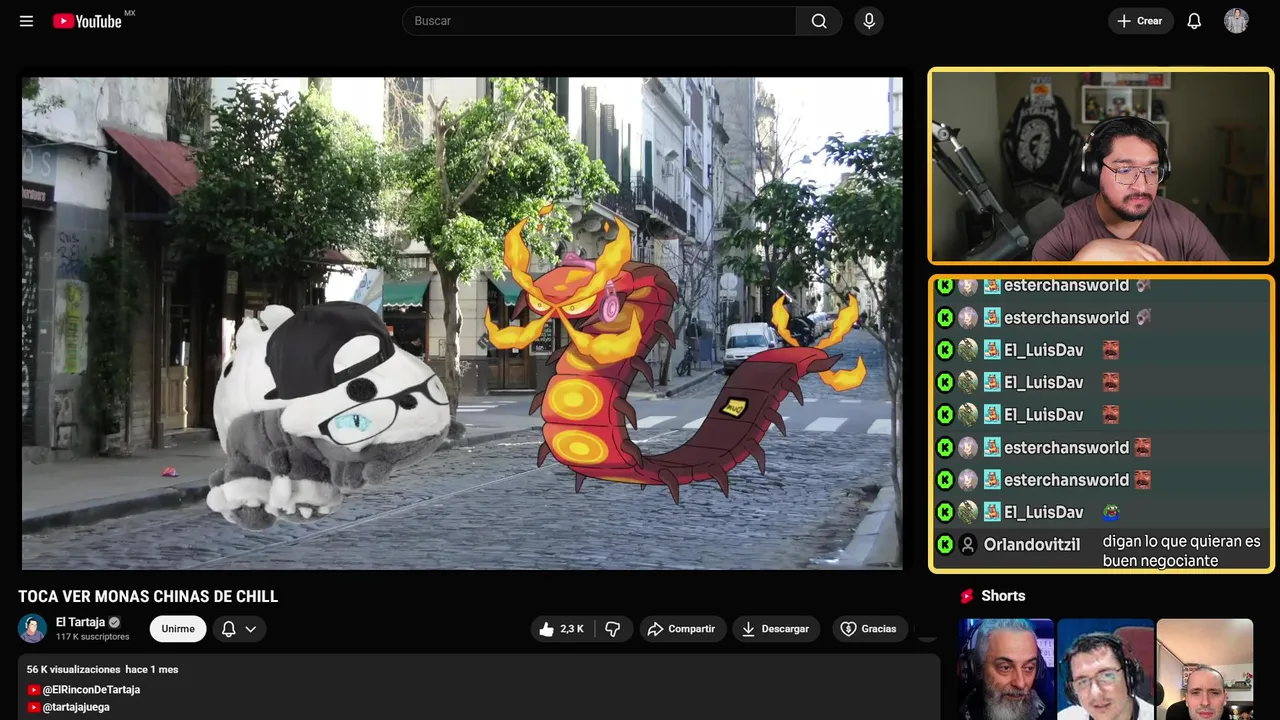The width and height of the screenshot is (1280, 720).
Task: Click Kick icon beside Orlandovitzil
Action: coord(945,545)
